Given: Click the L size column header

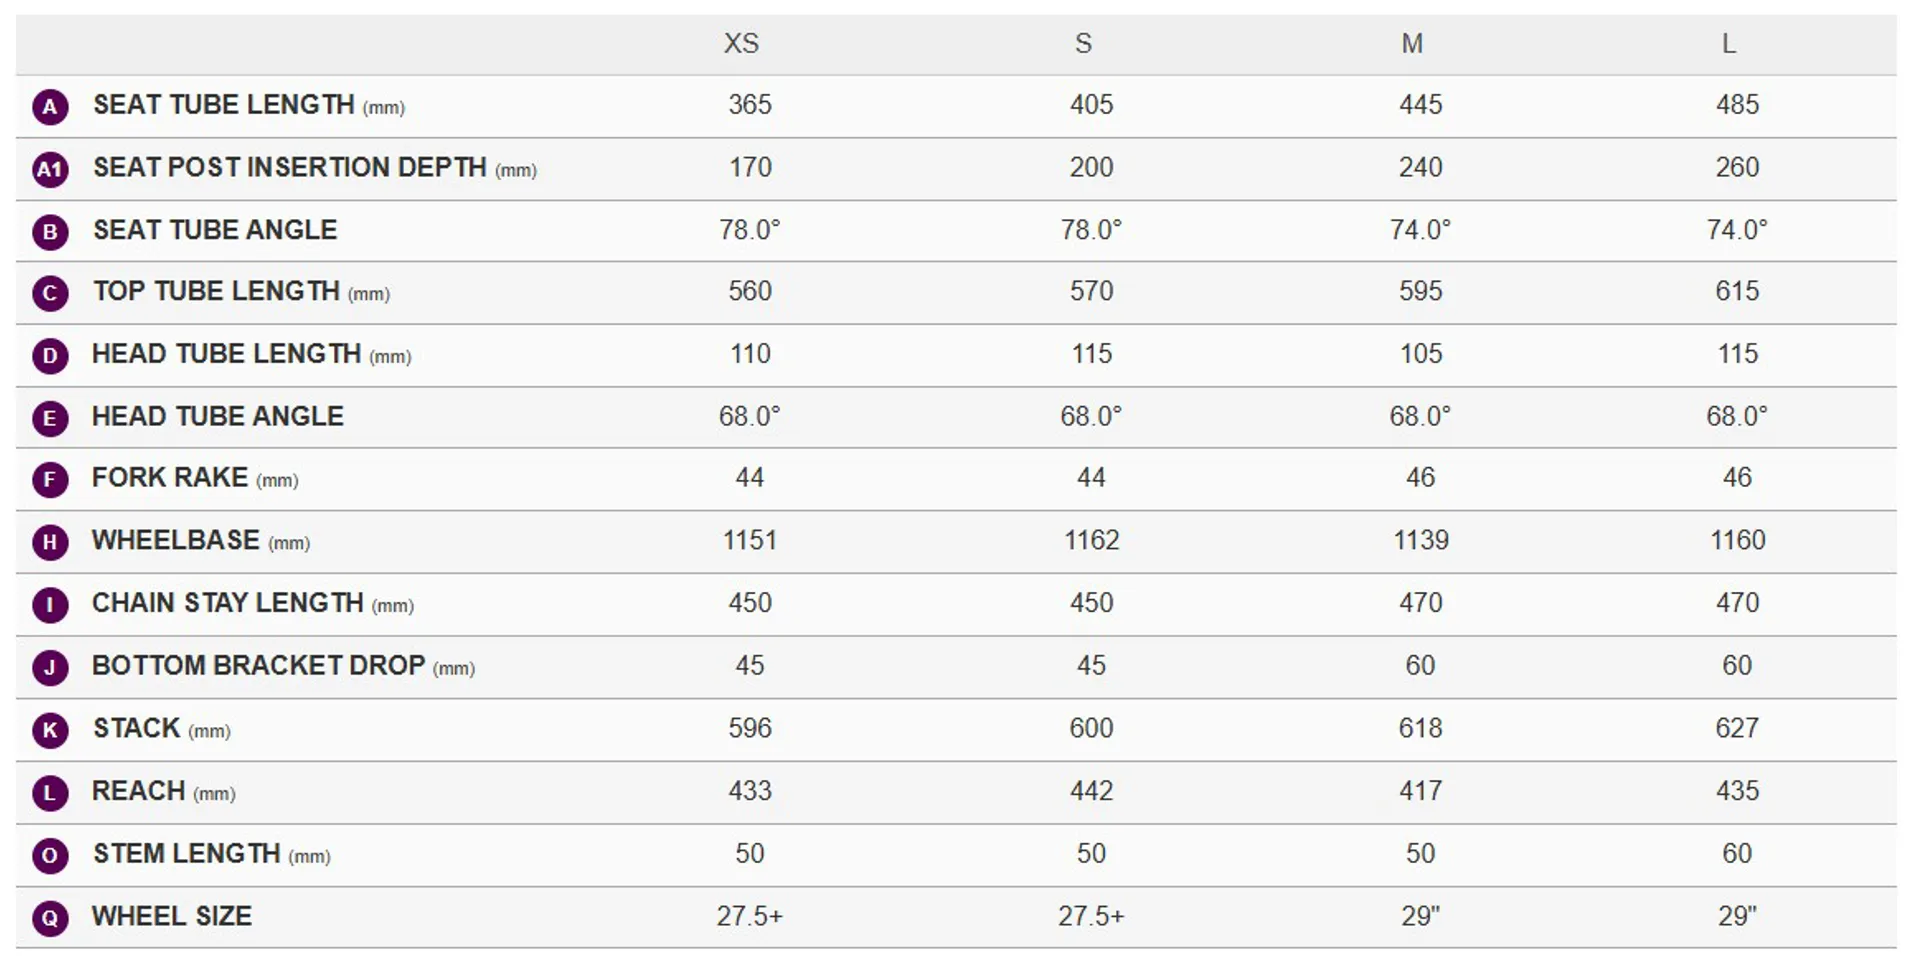Looking at the screenshot, I should (x=1728, y=44).
